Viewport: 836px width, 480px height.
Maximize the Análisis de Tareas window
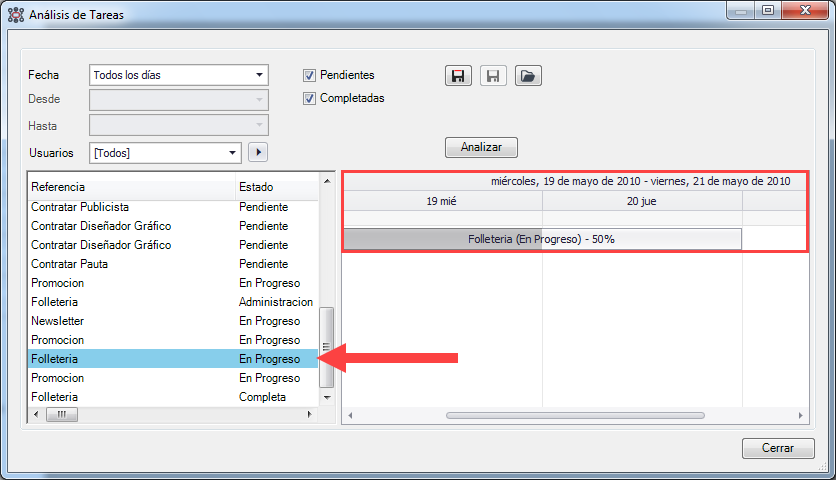click(x=768, y=11)
